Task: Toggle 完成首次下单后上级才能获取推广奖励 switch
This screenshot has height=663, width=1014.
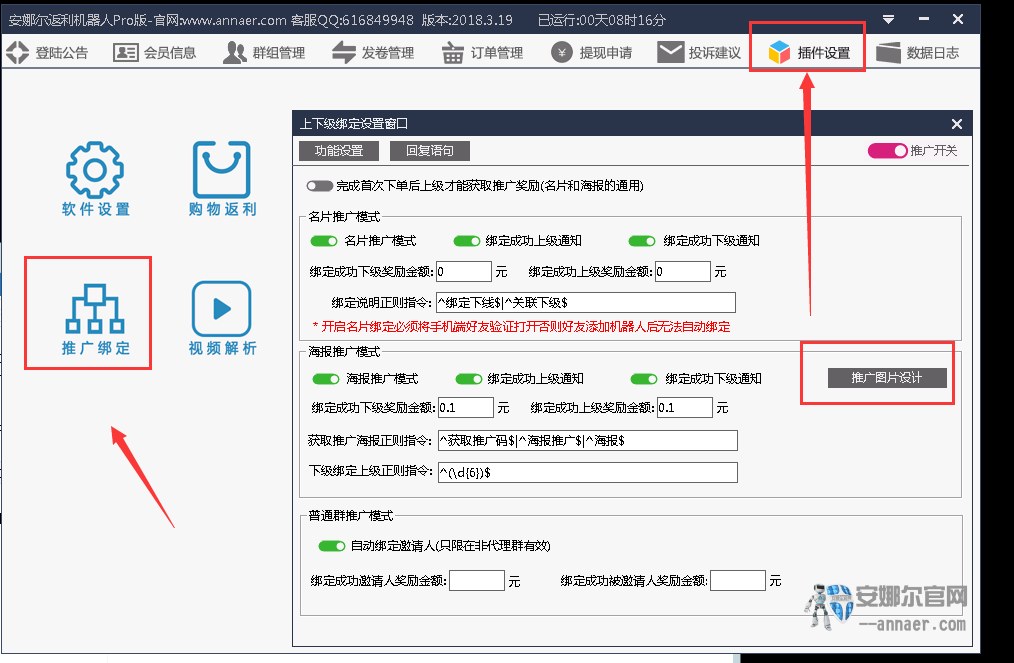Action: [x=319, y=186]
